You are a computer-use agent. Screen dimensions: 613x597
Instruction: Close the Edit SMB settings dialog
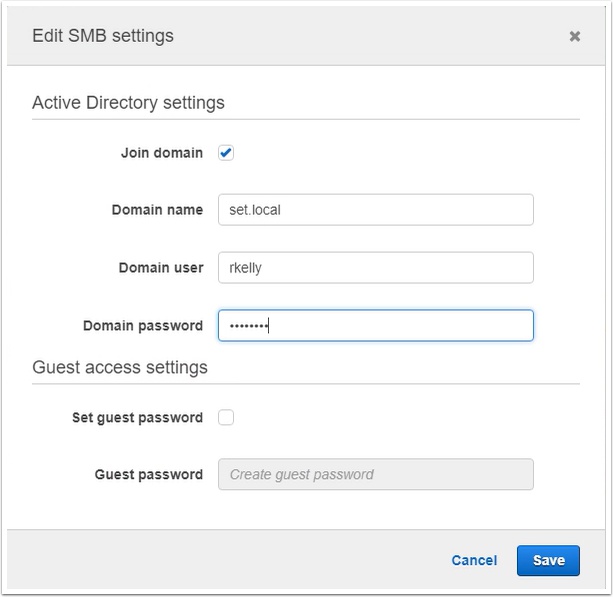point(574,36)
